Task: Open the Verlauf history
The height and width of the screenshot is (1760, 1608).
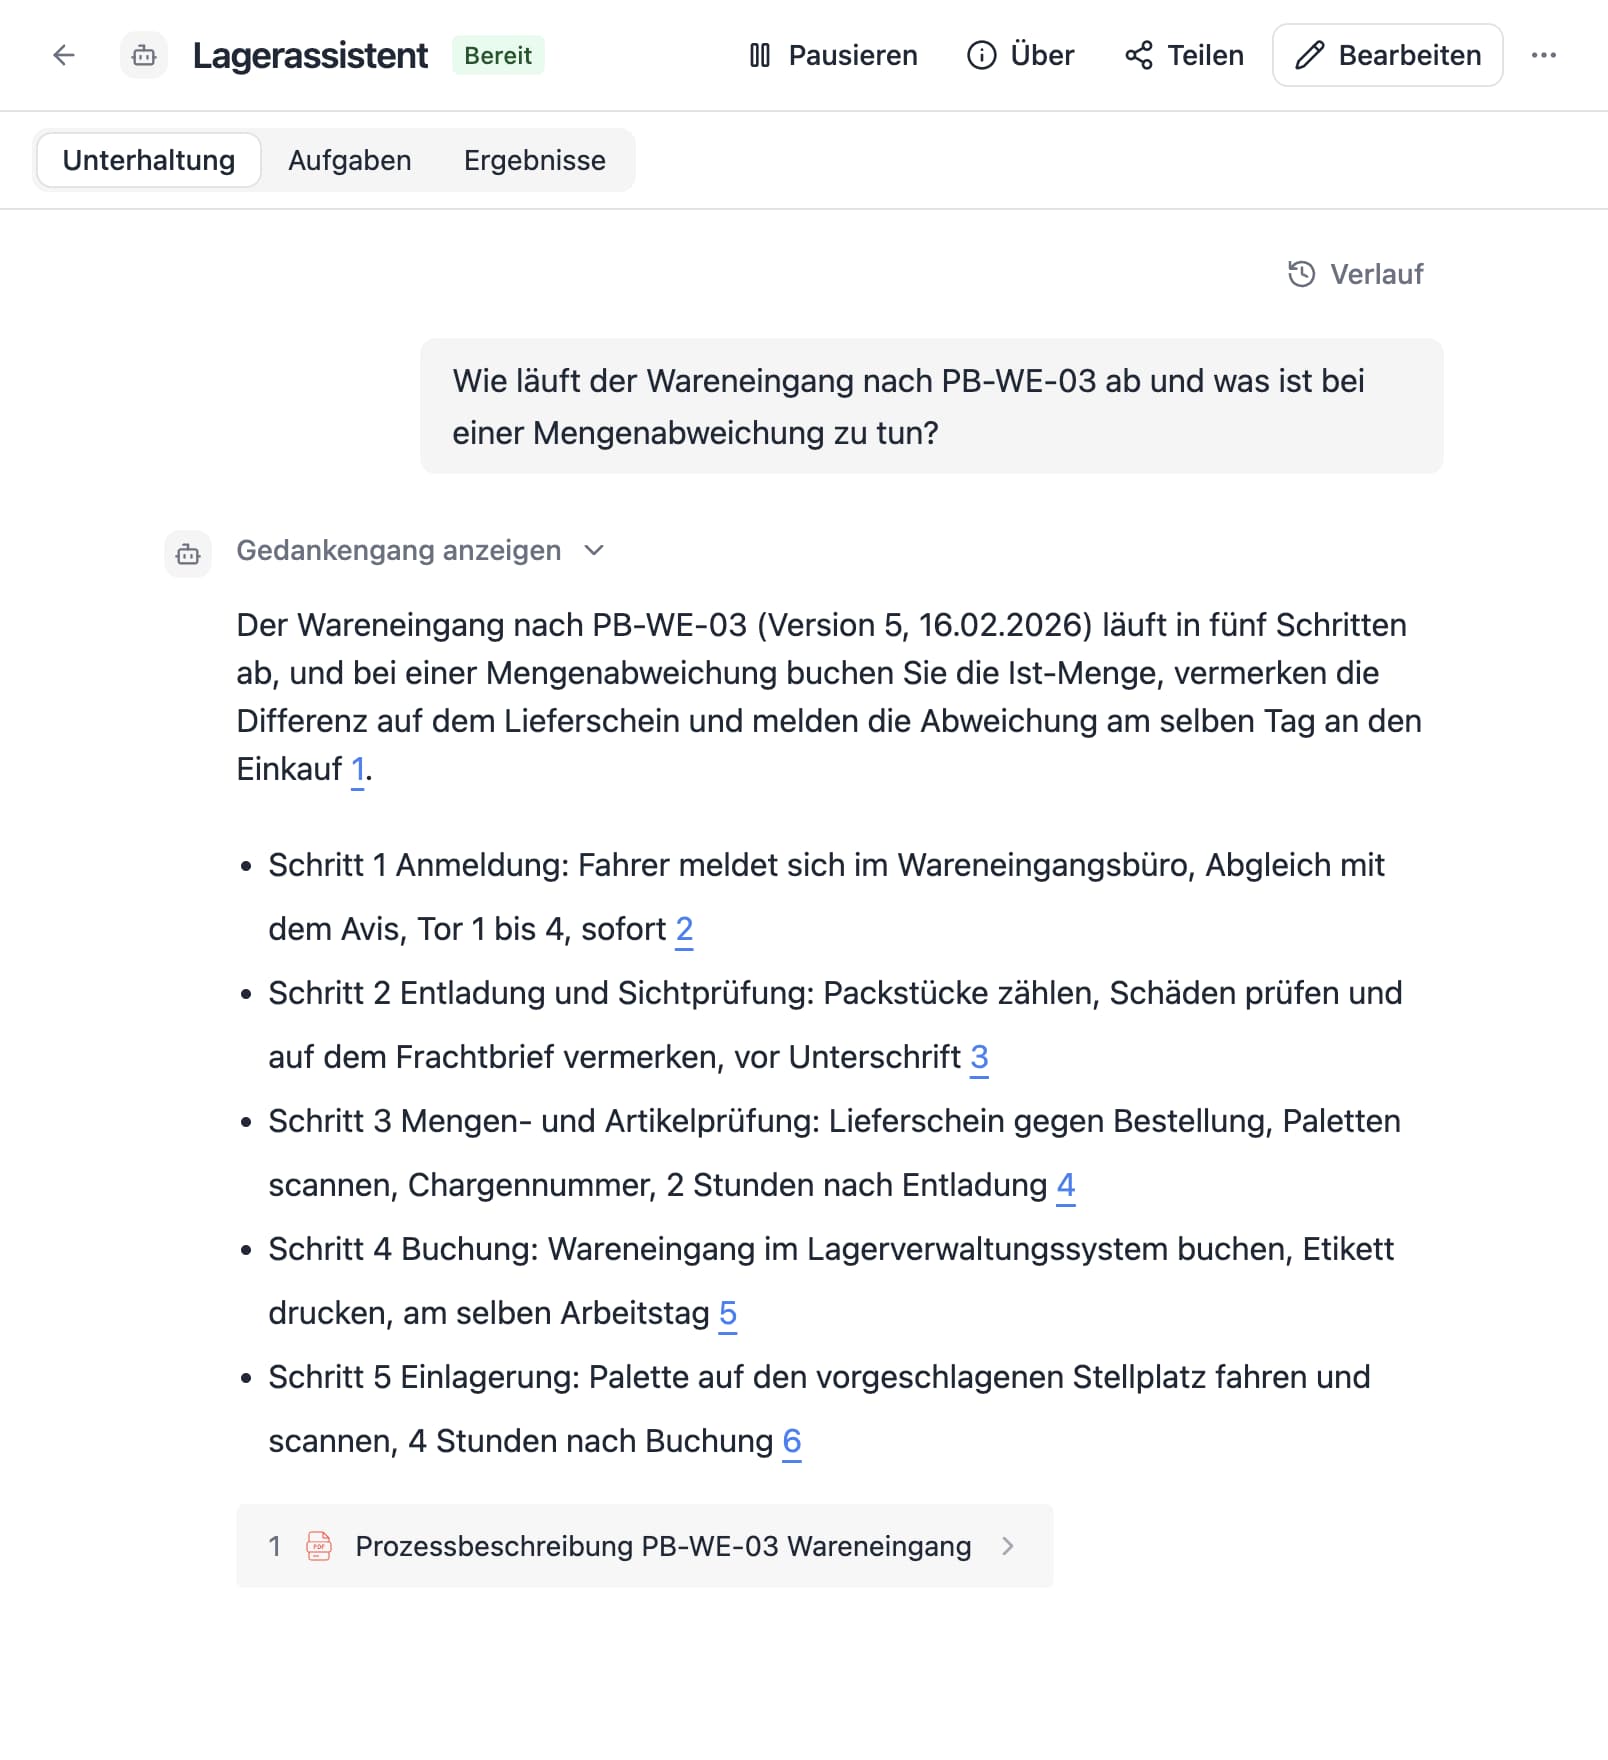Action: click(x=1355, y=274)
